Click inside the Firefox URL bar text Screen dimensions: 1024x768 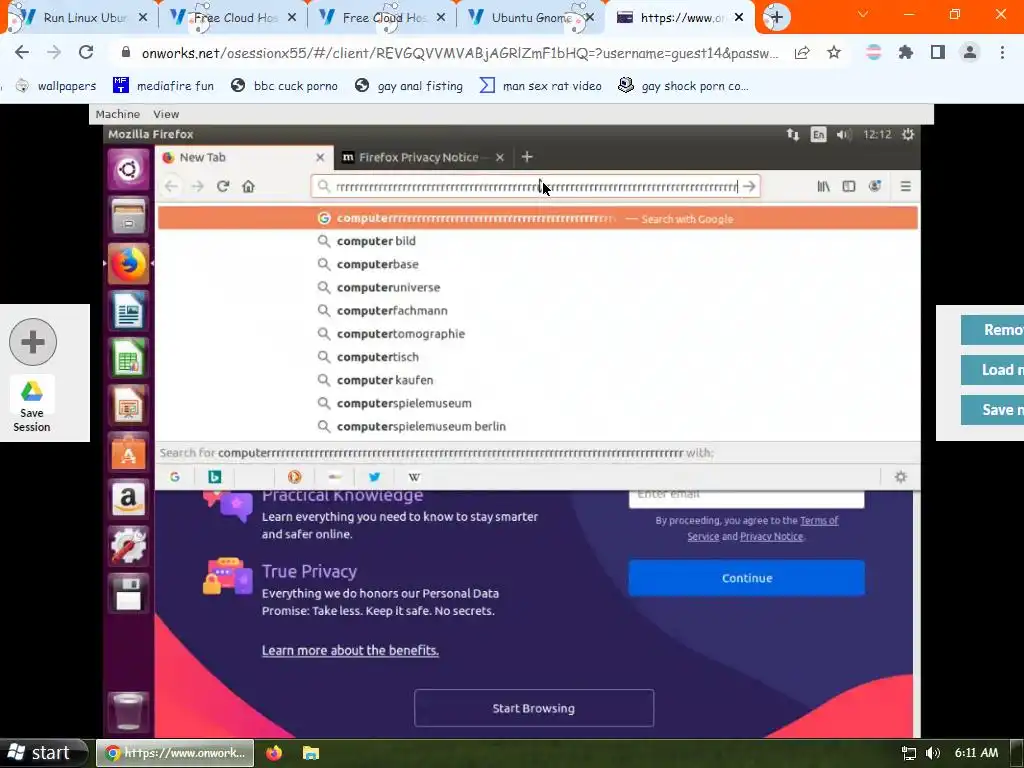tap(536, 187)
